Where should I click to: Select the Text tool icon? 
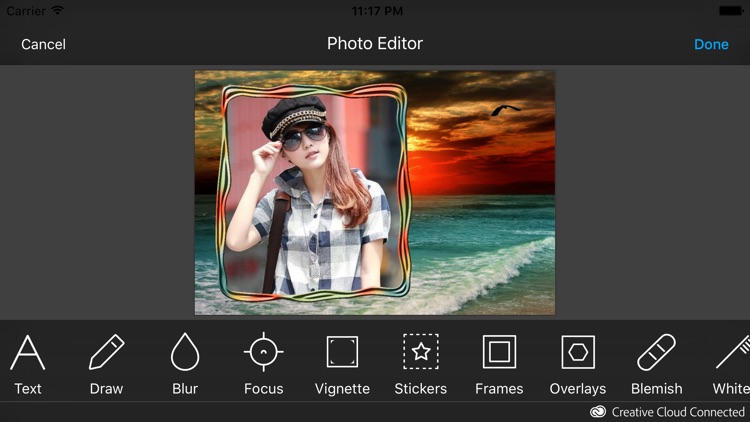coord(28,353)
